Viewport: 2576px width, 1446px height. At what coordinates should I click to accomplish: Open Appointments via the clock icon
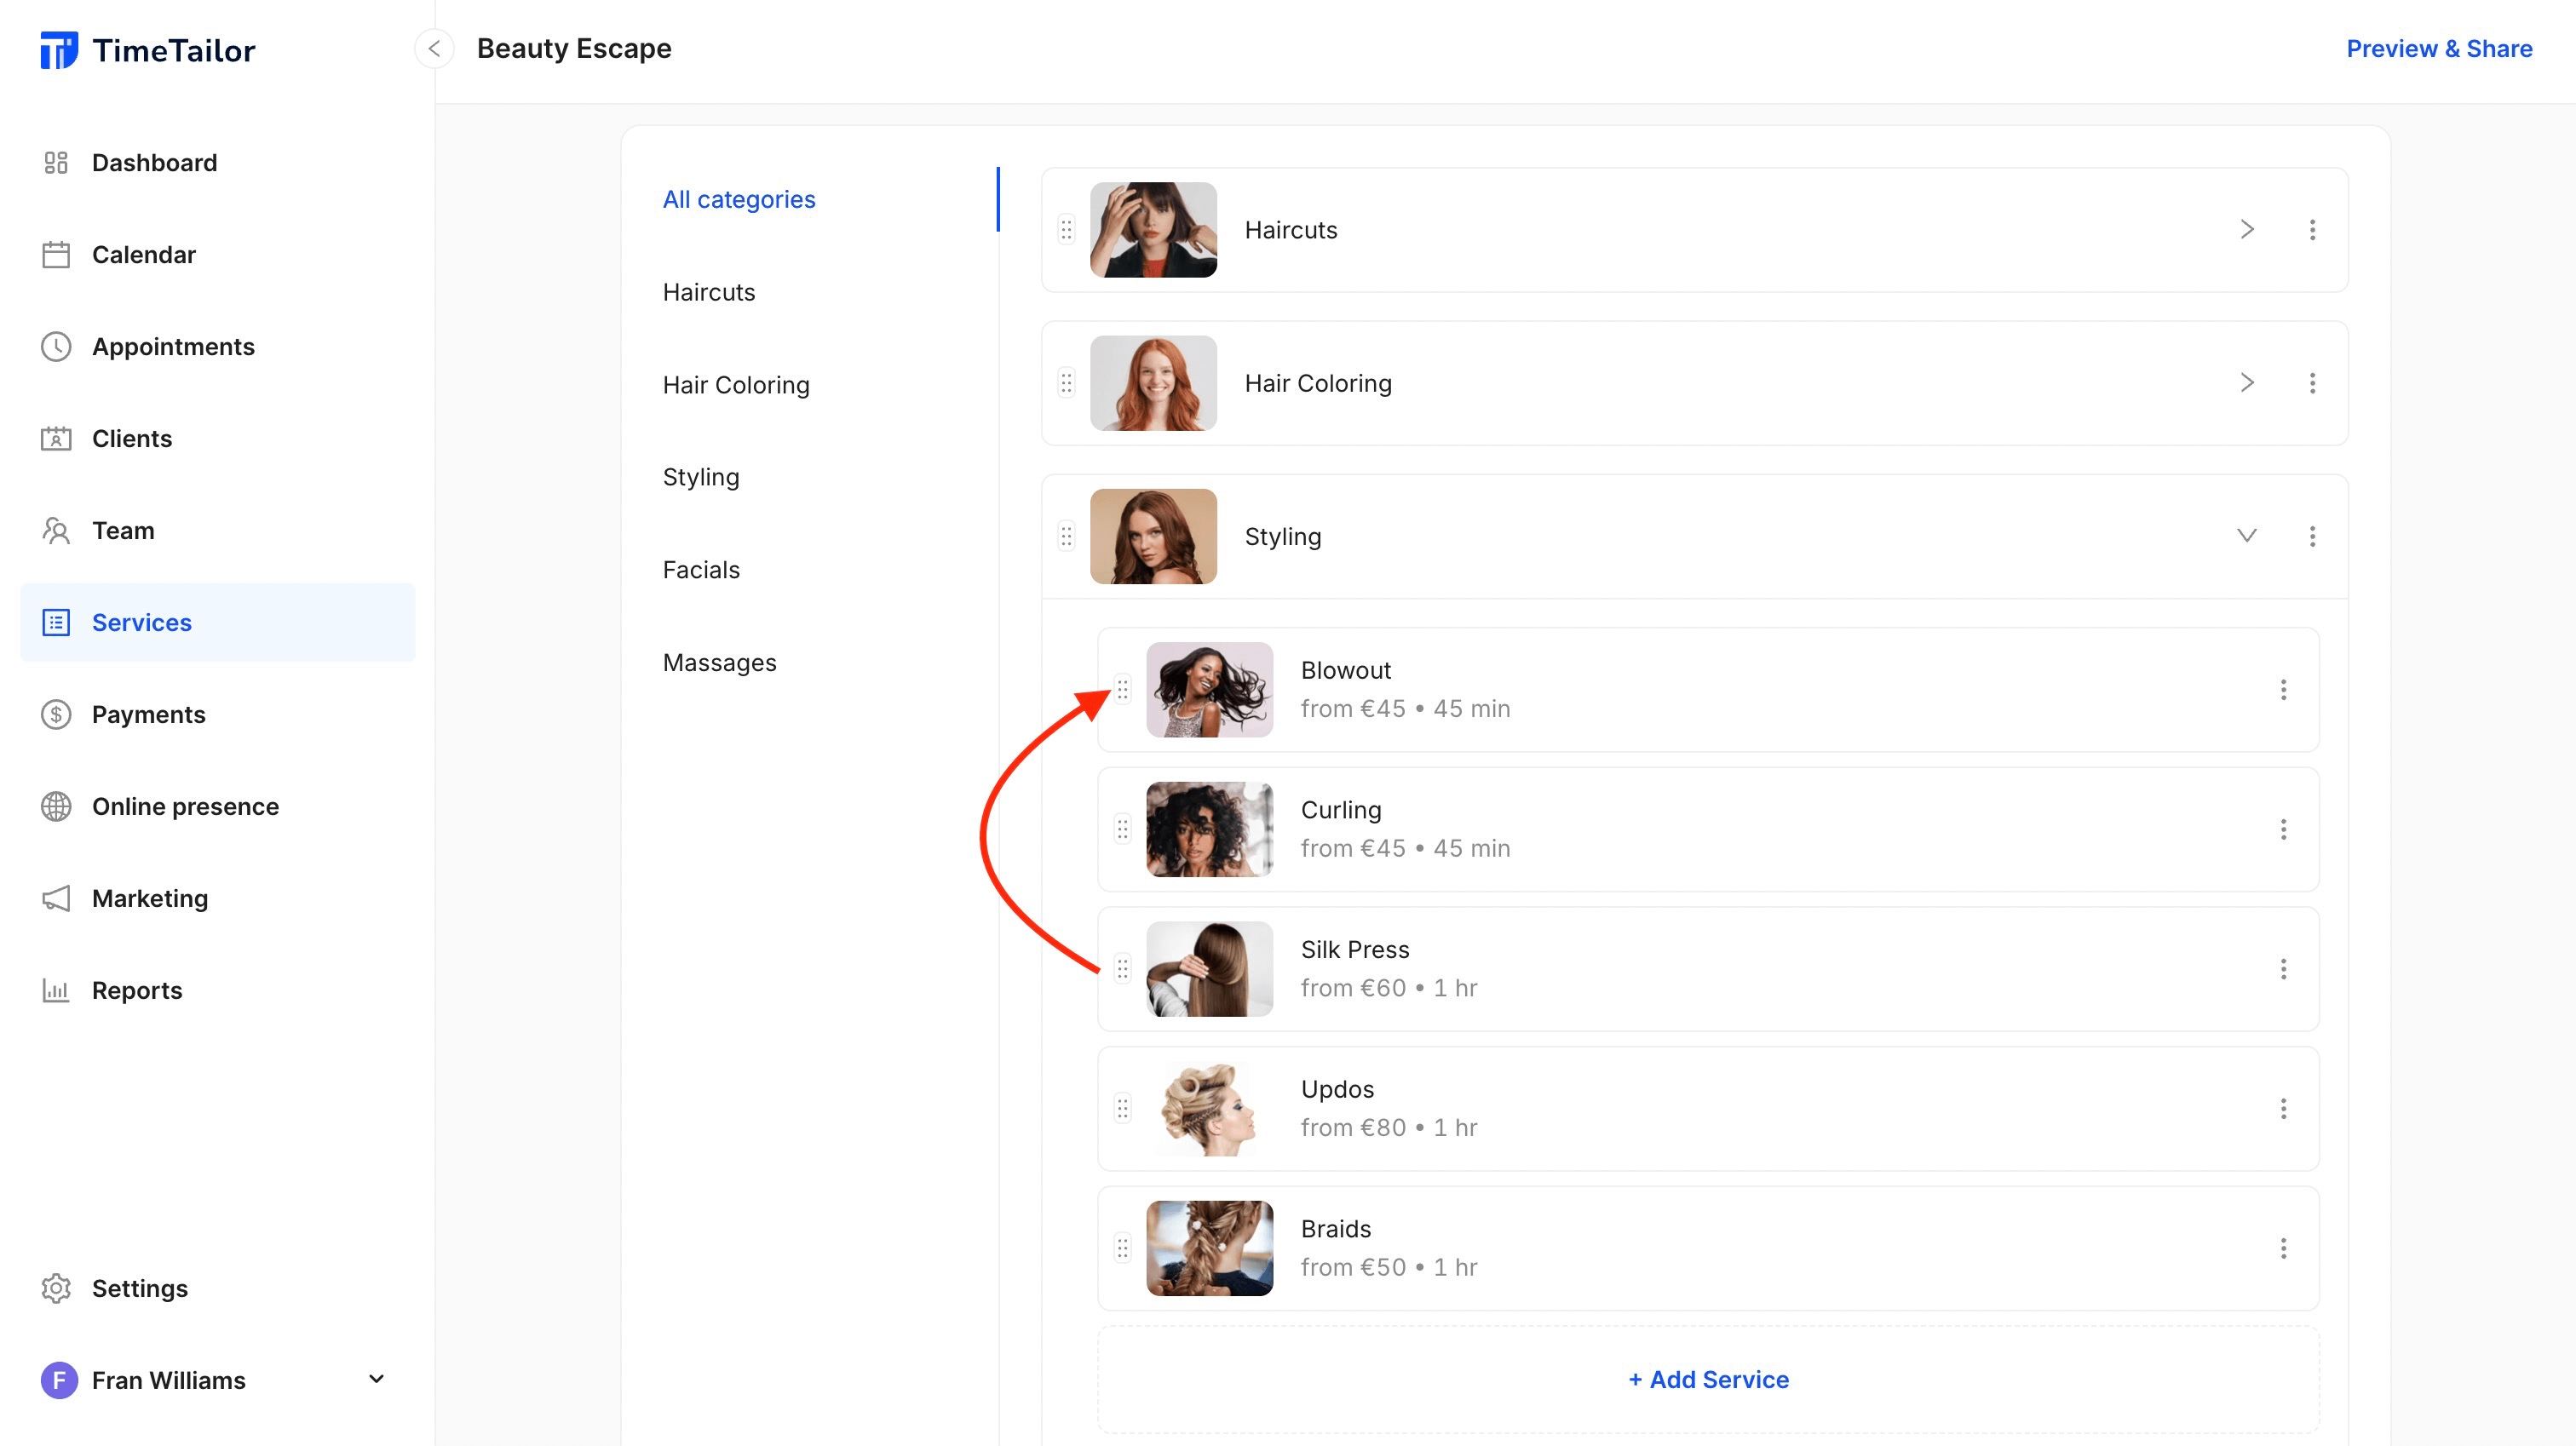56,346
